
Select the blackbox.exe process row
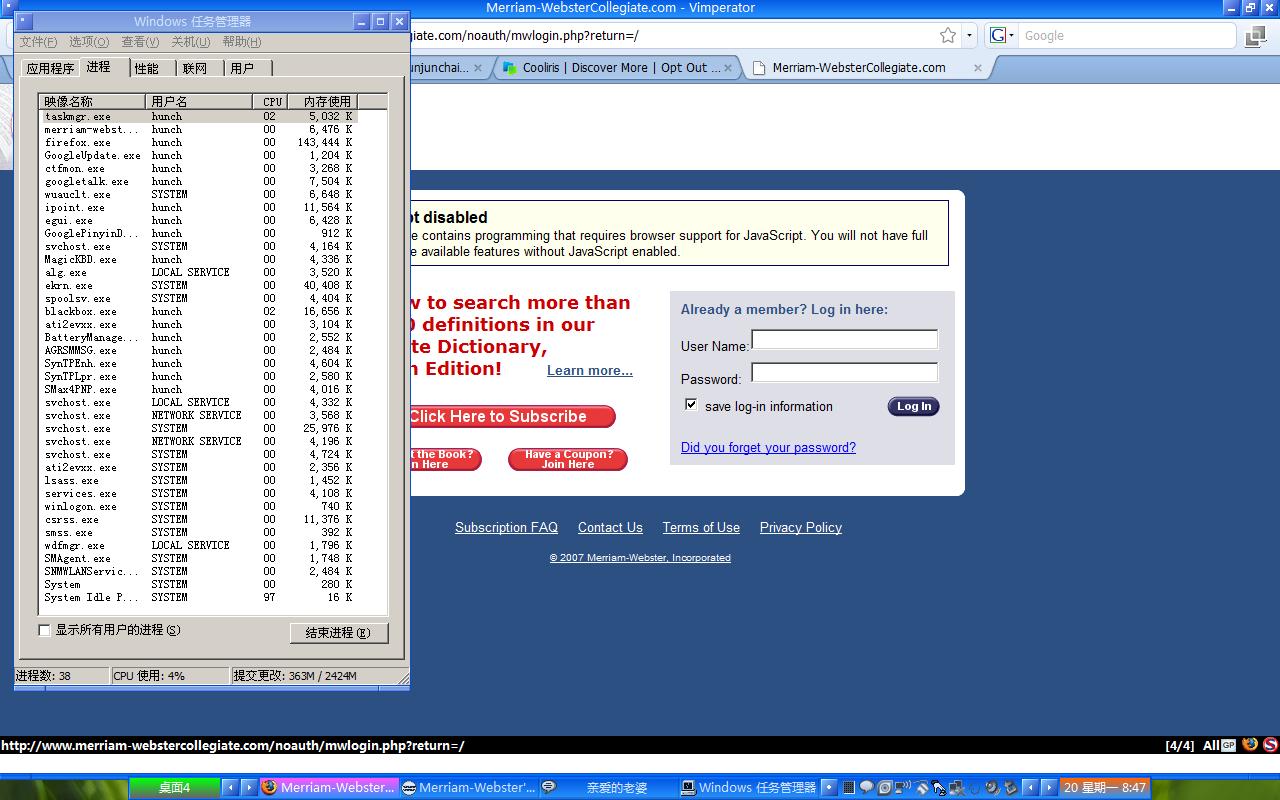tap(199, 312)
